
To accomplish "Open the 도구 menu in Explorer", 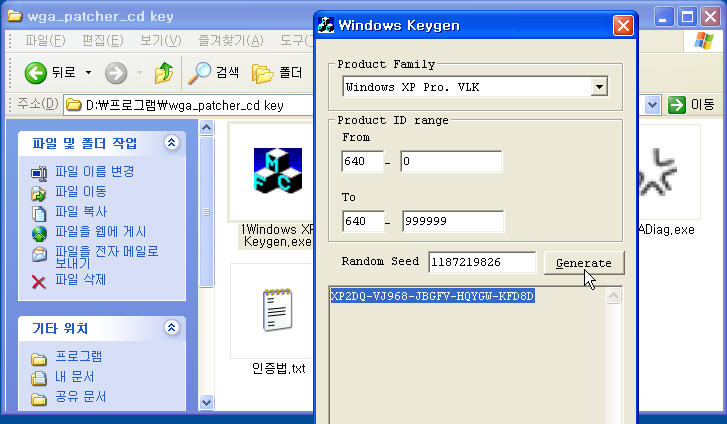I will [296, 41].
